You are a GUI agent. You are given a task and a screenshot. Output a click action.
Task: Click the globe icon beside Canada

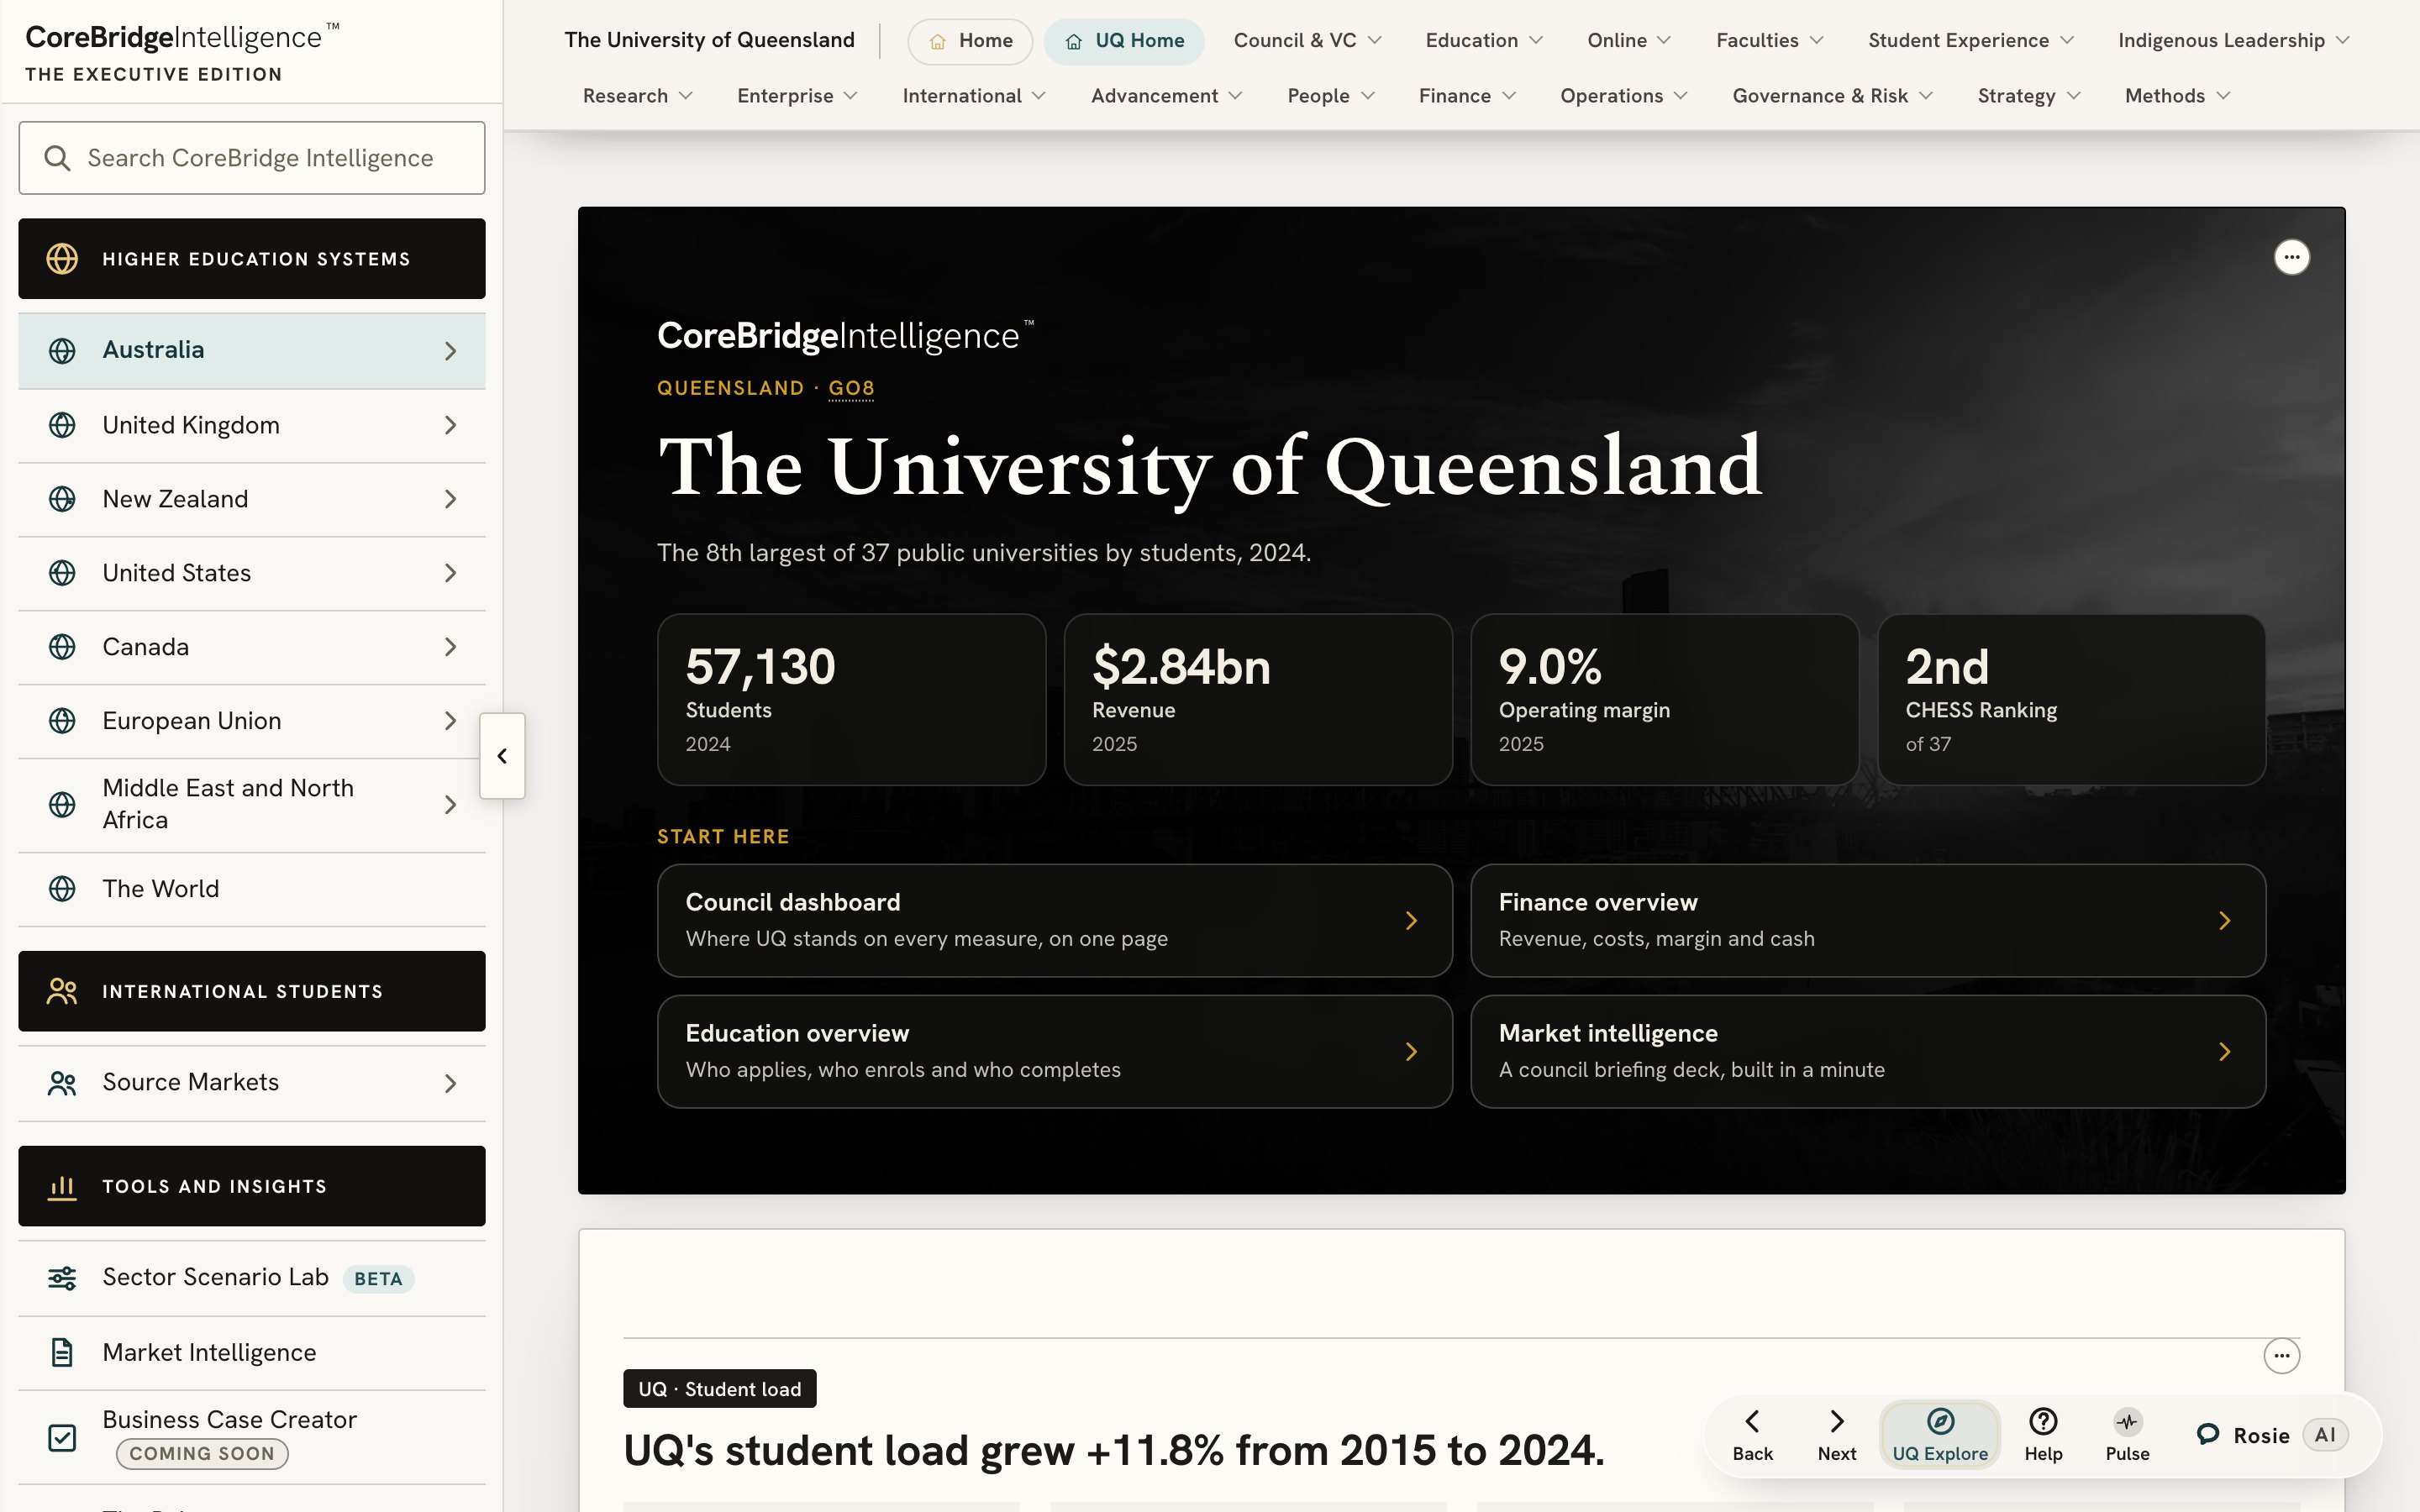[x=62, y=647]
